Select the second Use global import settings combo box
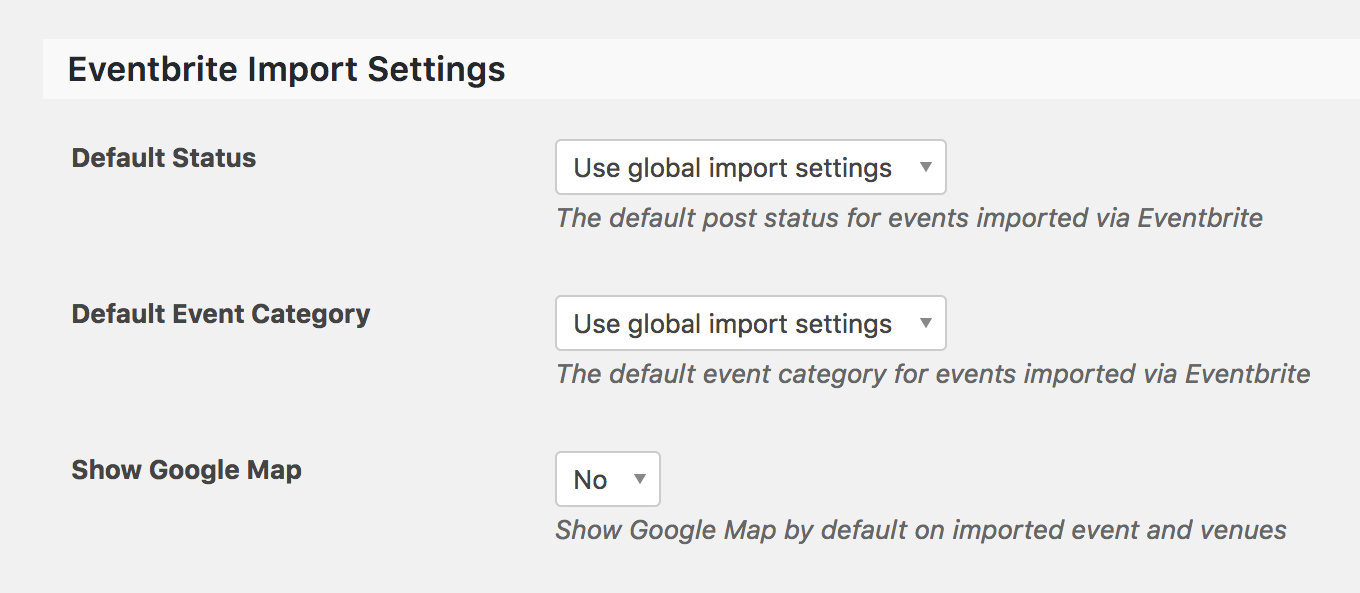This screenshot has width=1360, height=593. [x=750, y=323]
